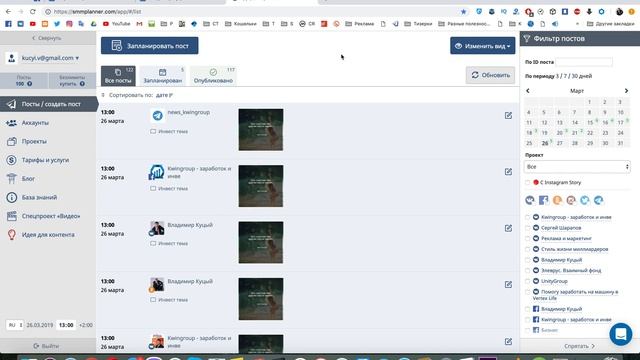The height and width of the screenshot is (360, 640).
Task: Click the funnel icon in Фильтр постов header
Action: (x=527, y=38)
